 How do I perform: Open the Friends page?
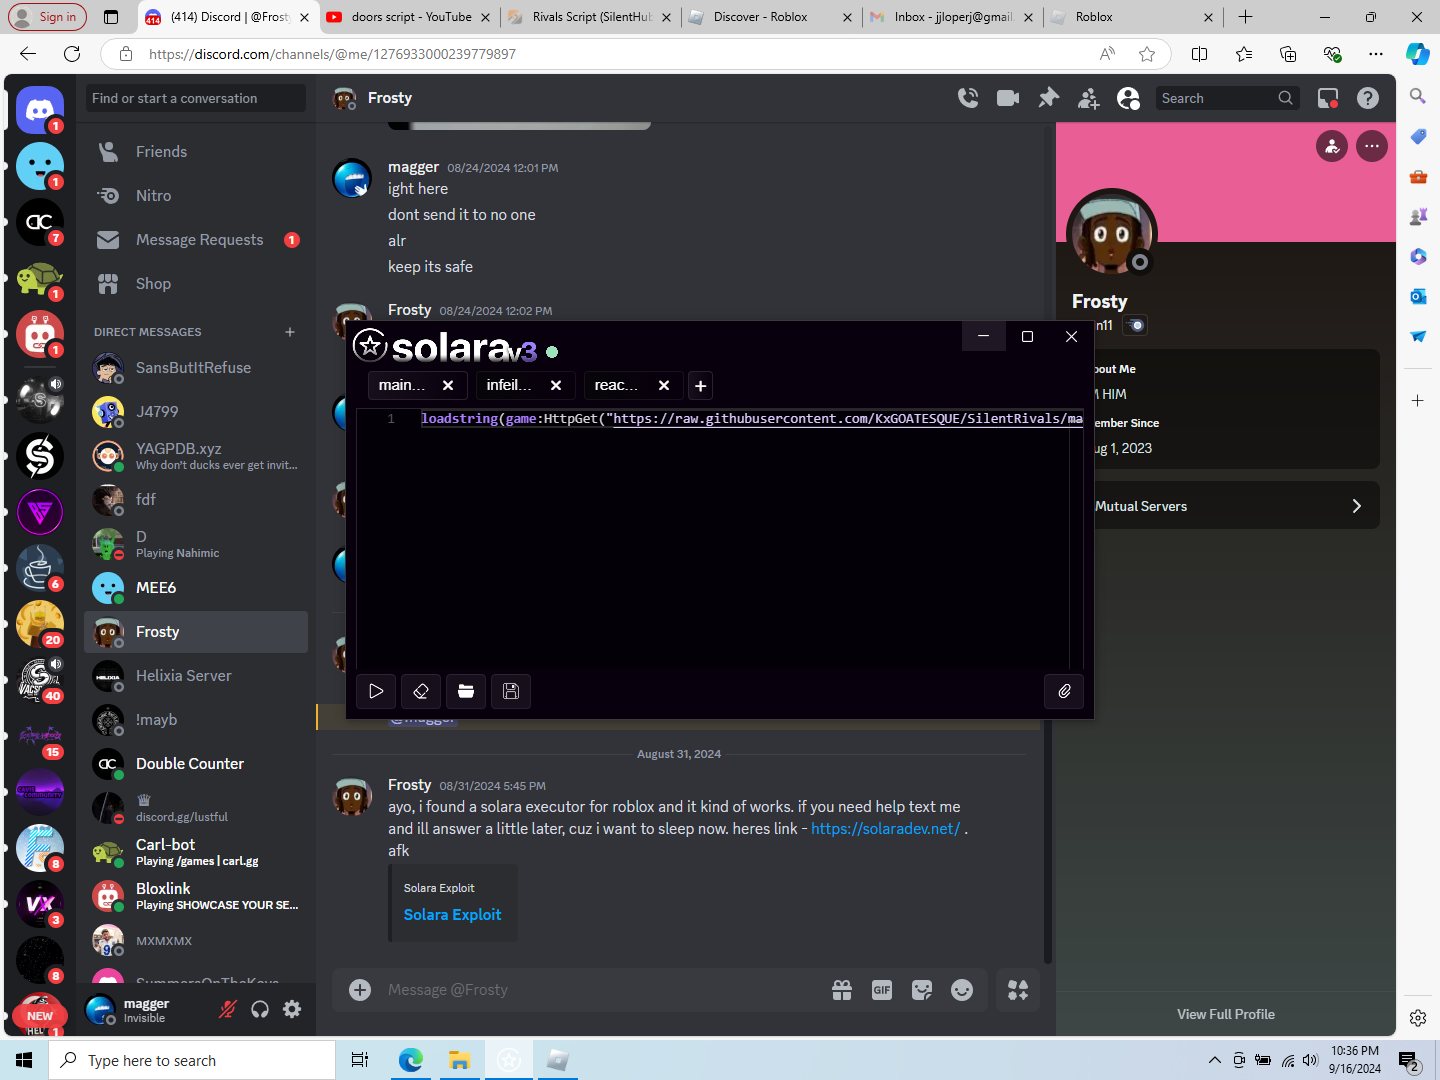[x=196, y=152]
